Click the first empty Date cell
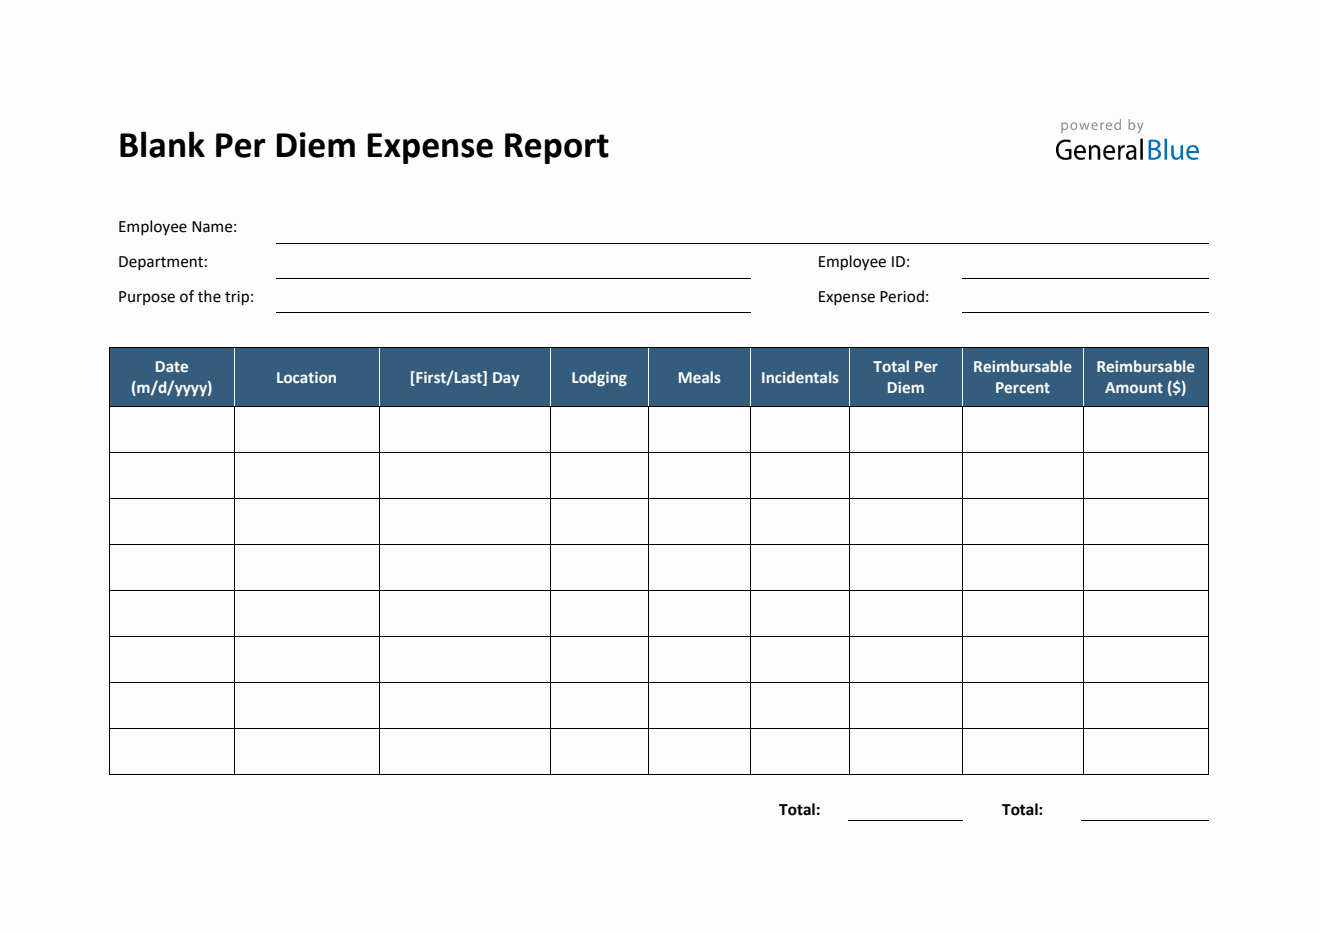The image size is (1320, 933). click(171, 428)
